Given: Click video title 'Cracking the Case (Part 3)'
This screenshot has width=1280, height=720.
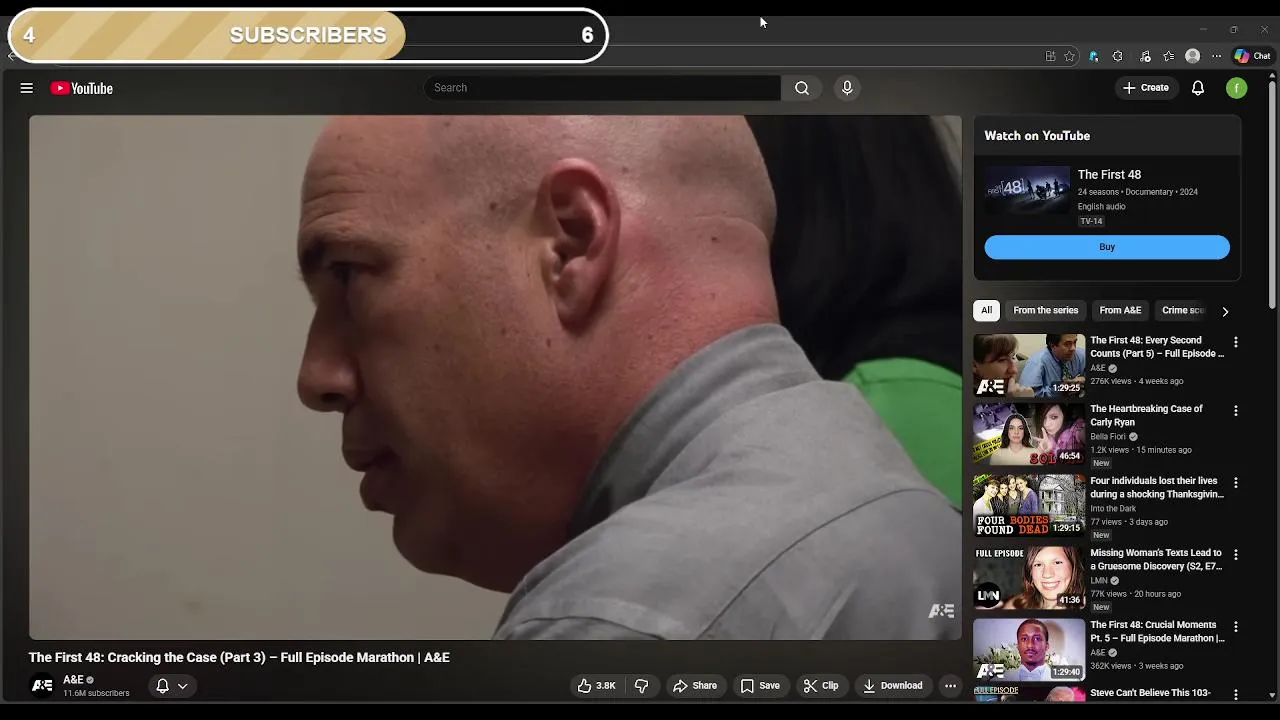Looking at the screenshot, I should click(x=239, y=657).
